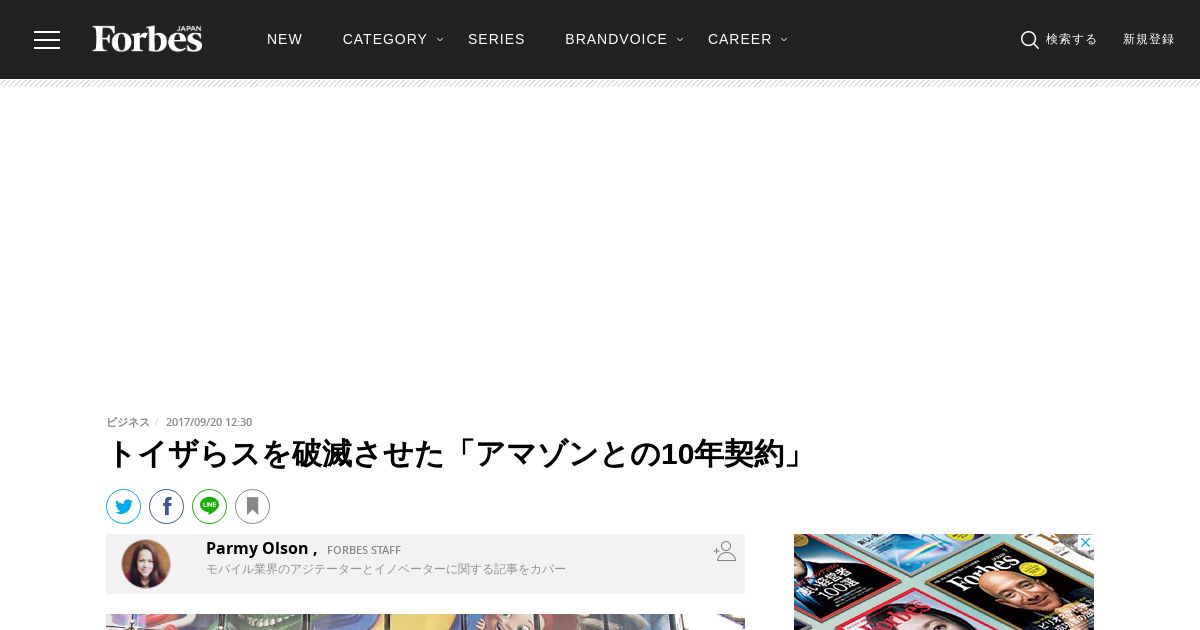Click the 検索する search link
The image size is (1200, 630).
click(1071, 40)
